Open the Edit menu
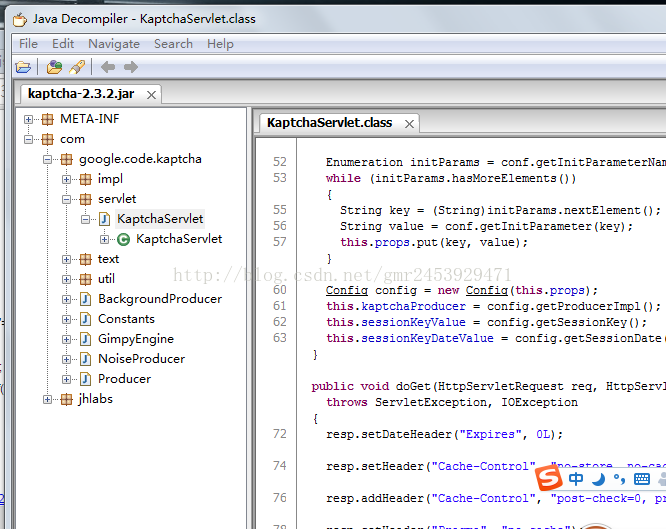The width and height of the screenshot is (666, 529). [63, 44]
